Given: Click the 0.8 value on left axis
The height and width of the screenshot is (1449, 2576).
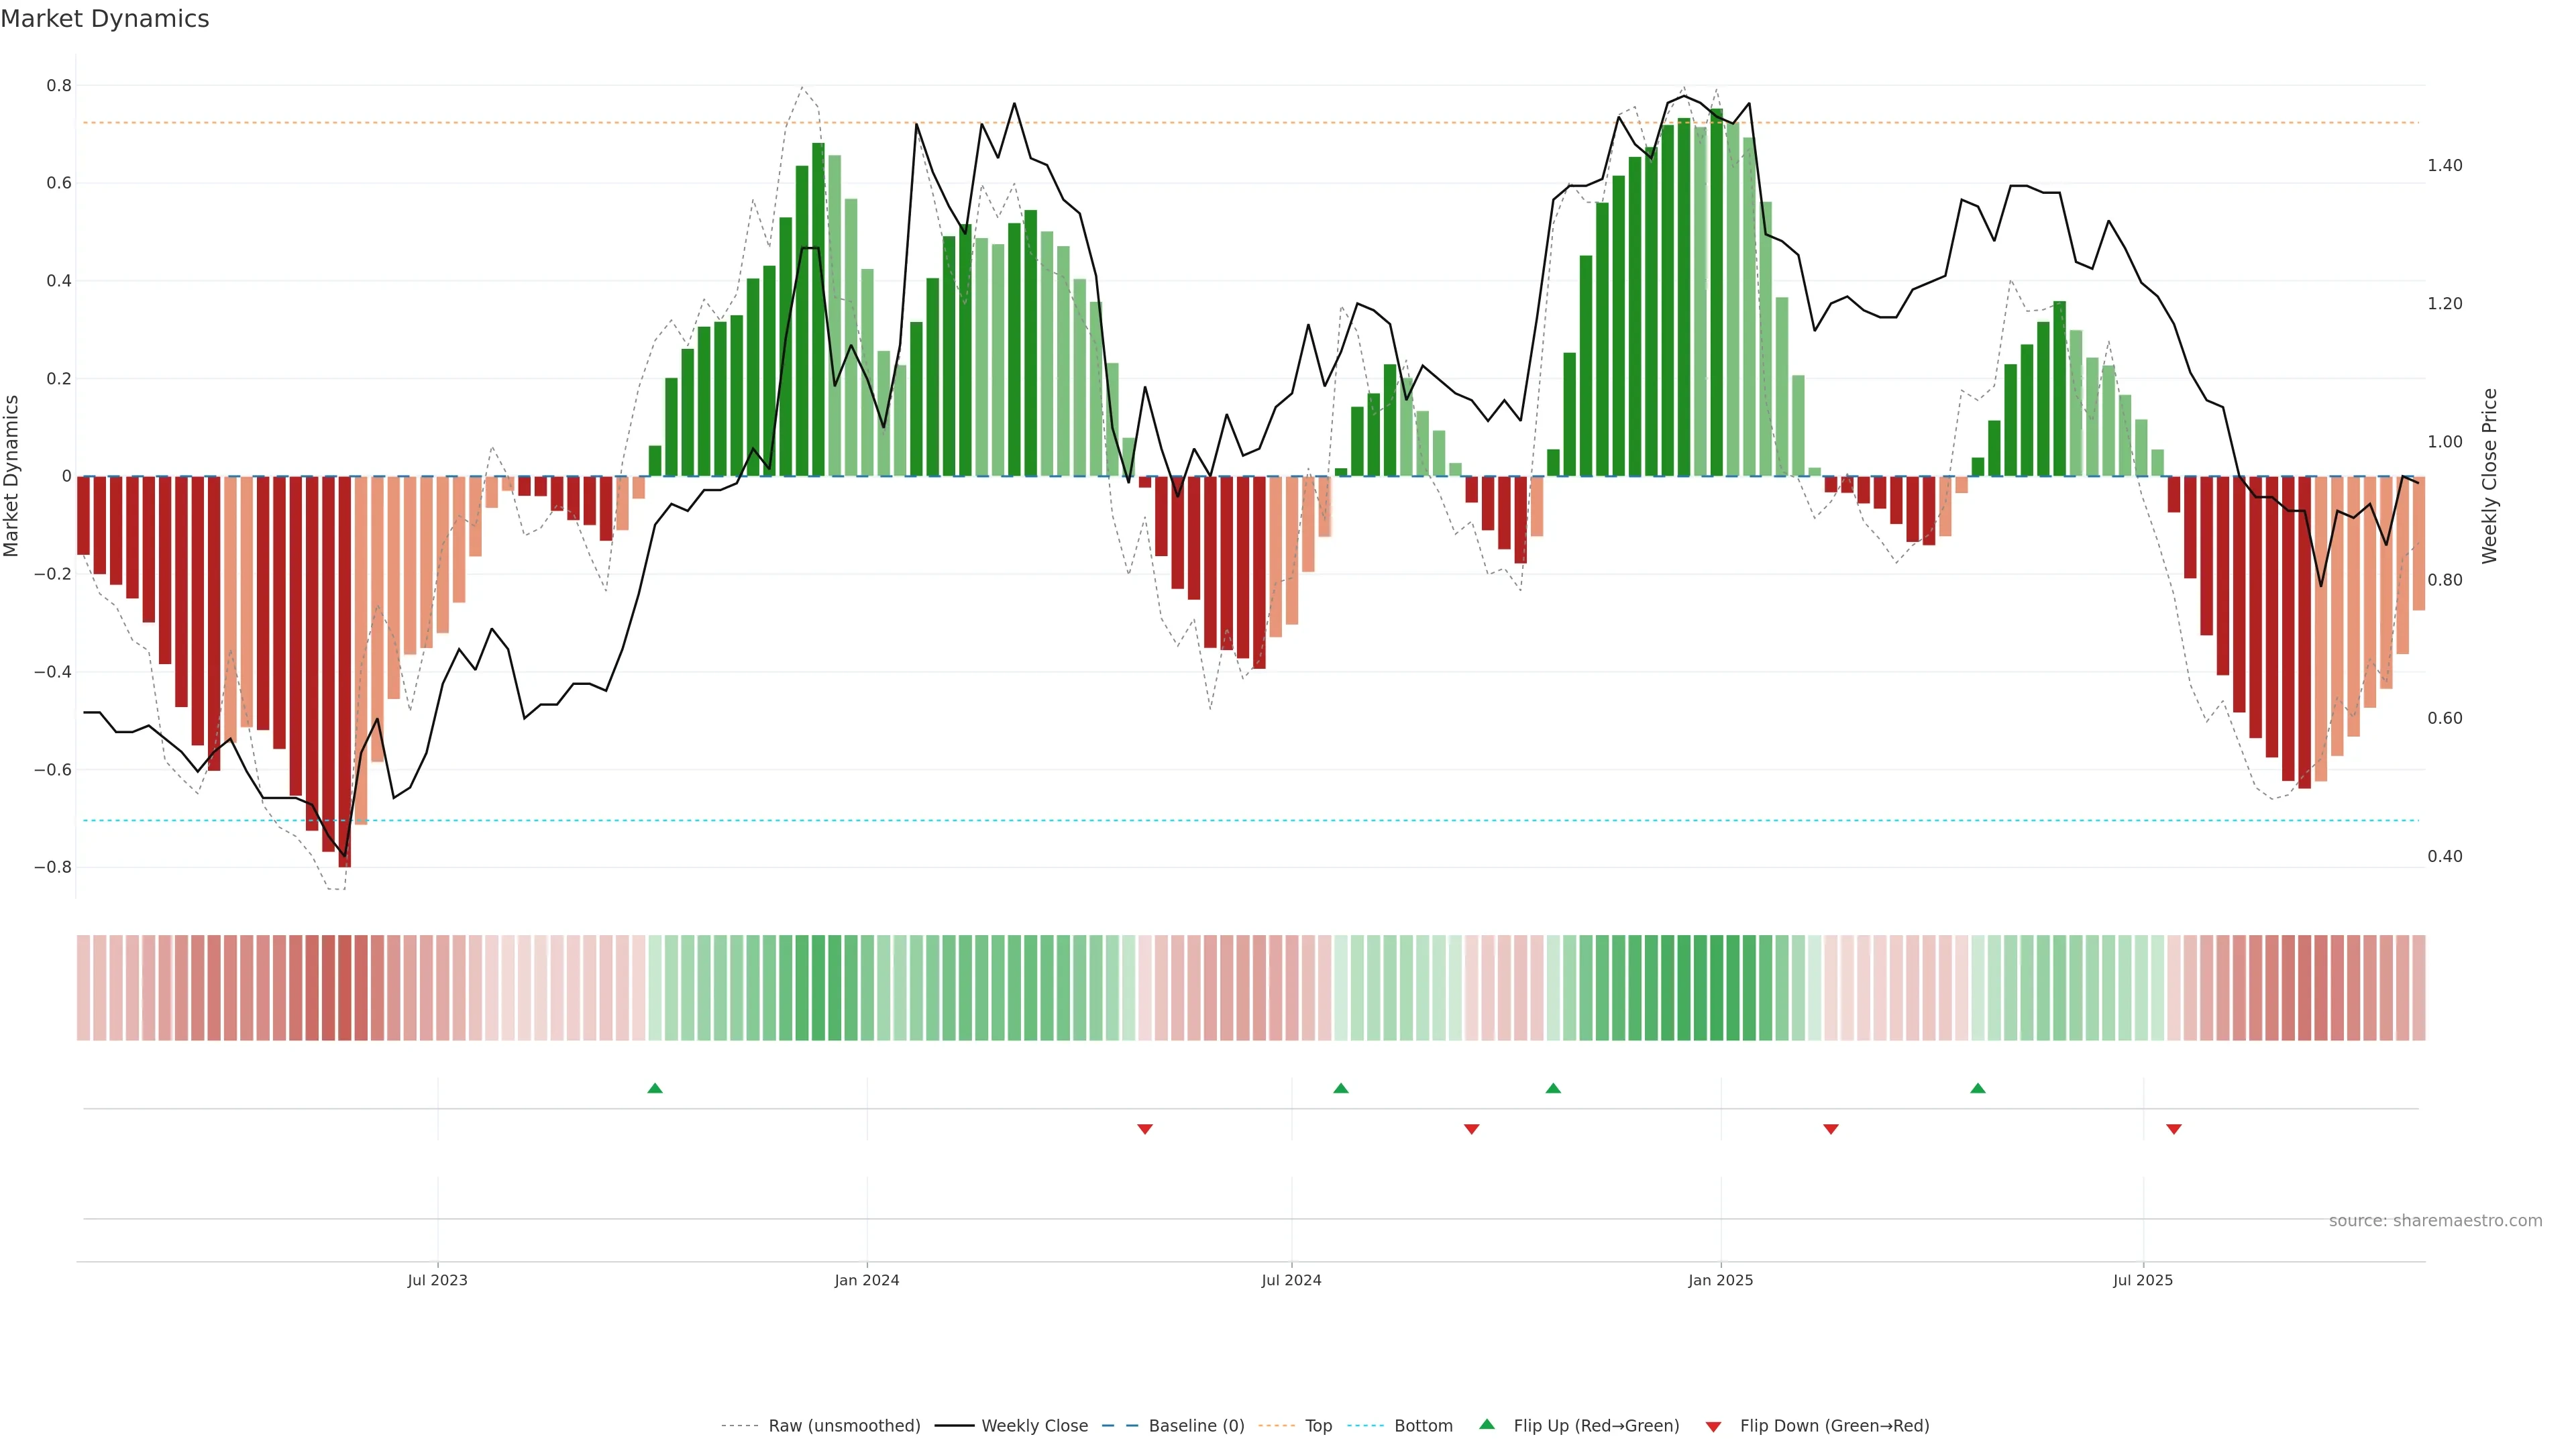Looking at the screenshot, I should pyautogui.click(x=59, y=86).
